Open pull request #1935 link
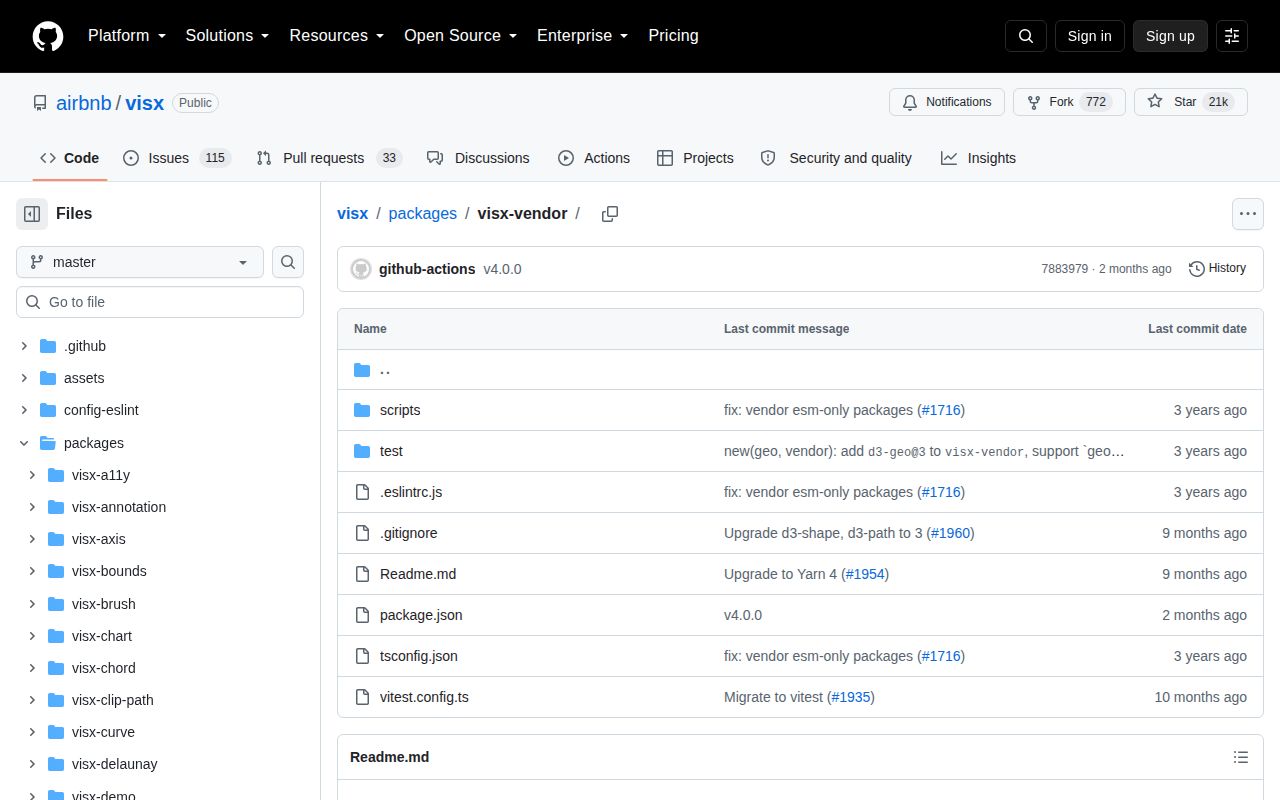1280x800 pixels. pyautogui.click(x=851, y=697)
